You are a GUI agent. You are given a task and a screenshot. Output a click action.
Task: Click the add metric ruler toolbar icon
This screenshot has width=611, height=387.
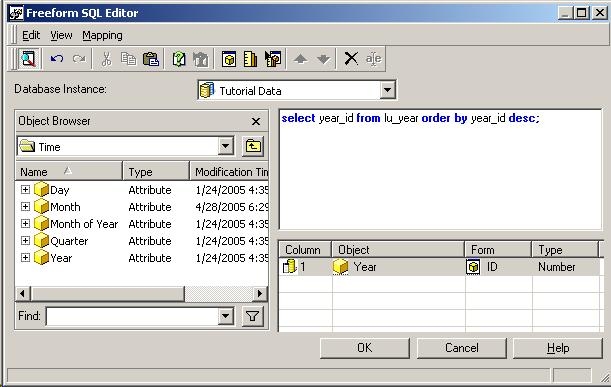pyautogui.click(x=251, y=59)
